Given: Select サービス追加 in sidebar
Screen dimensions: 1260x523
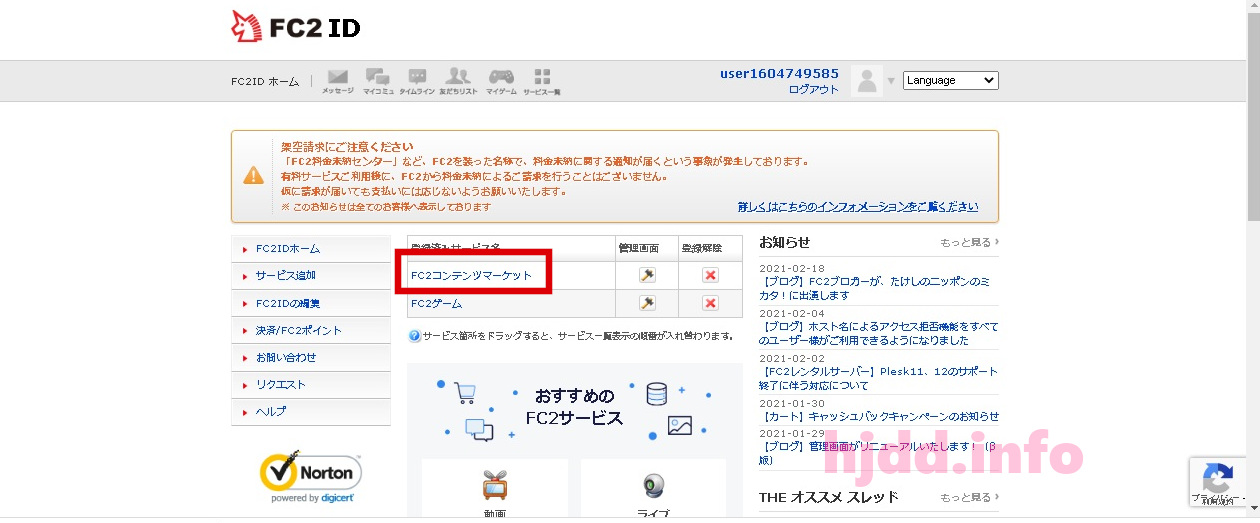Looking at the screenshot, I should tap(311, 276).
